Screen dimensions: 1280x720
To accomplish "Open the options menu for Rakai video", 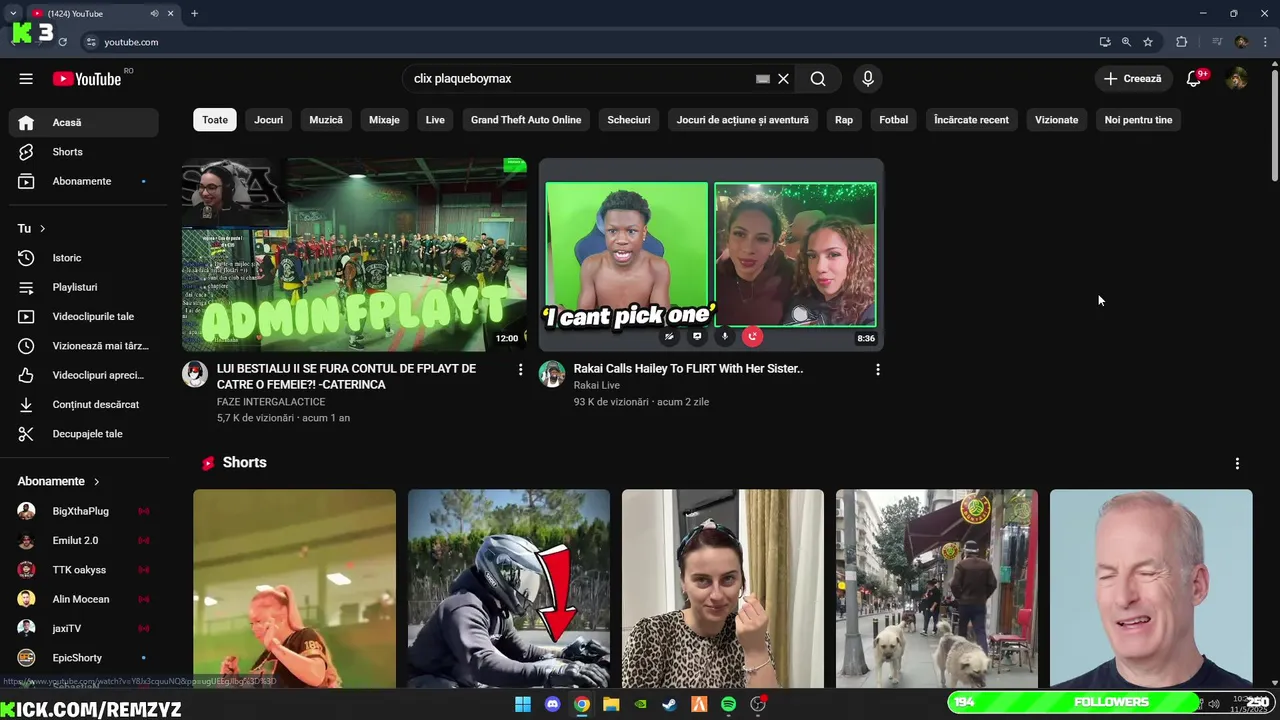I will tap(878, 370).
